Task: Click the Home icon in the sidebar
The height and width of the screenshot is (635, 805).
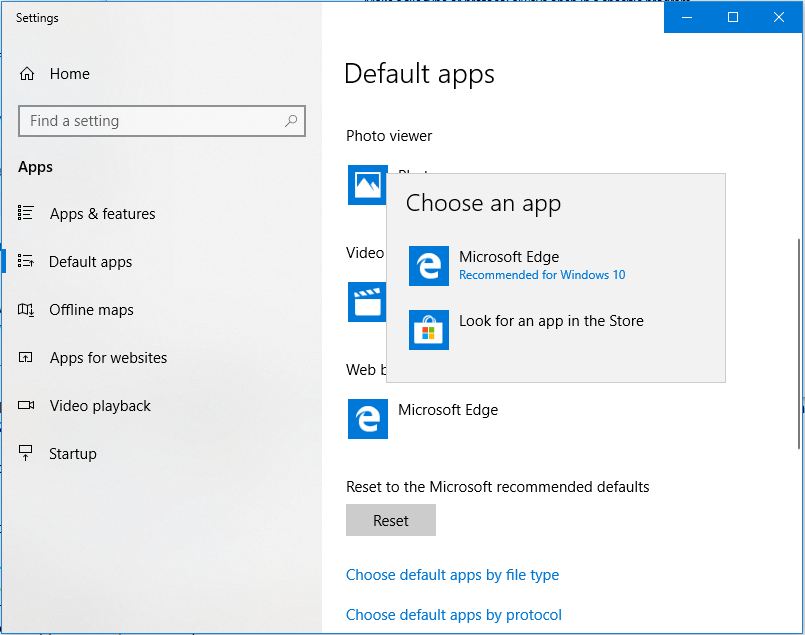Action: pyautogui.click(x=27, y=74)
